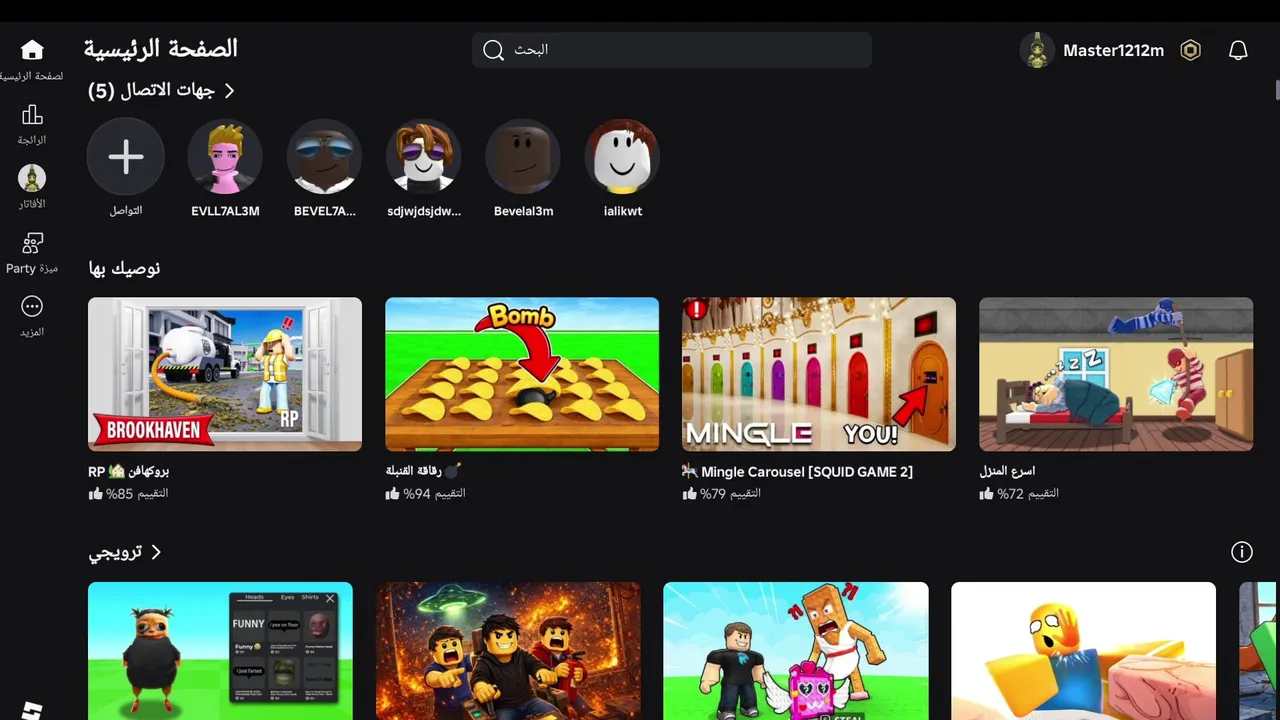Open the promoted STEAL heart game thumbnail

coord(796,651)
